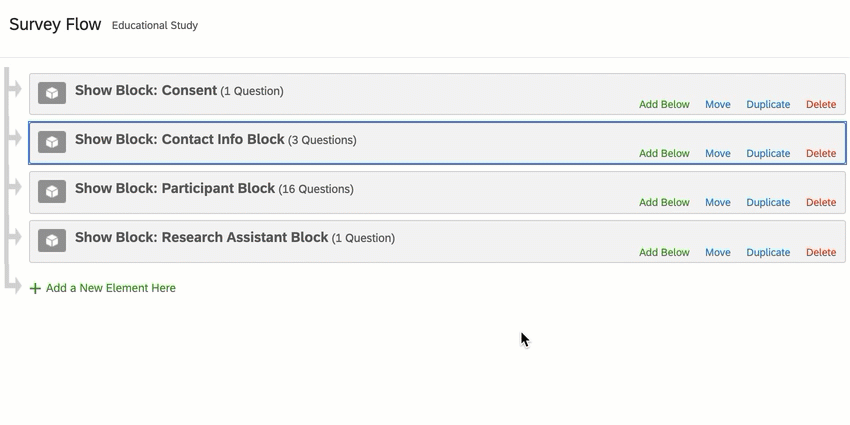Add below the Contact Info Block
The image size is (850, 425).
664,153
